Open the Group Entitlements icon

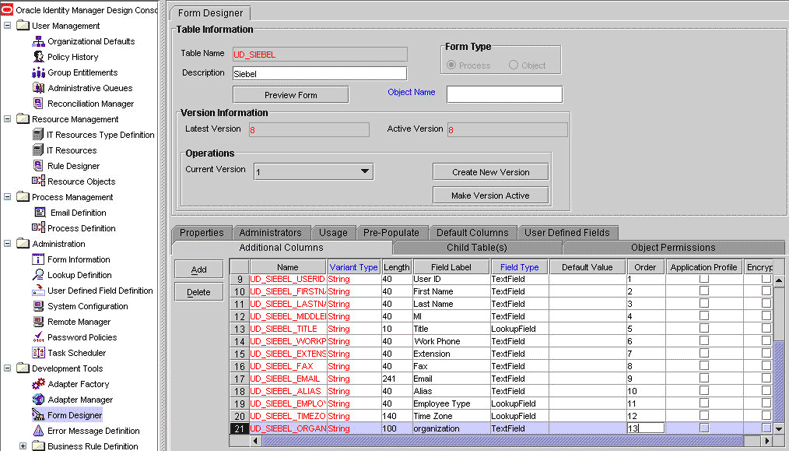point(39,72)
